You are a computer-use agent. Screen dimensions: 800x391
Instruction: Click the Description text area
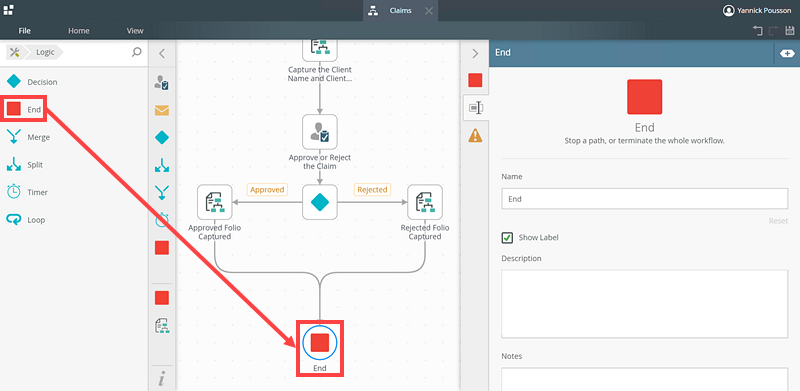click(x=645, y=304)
